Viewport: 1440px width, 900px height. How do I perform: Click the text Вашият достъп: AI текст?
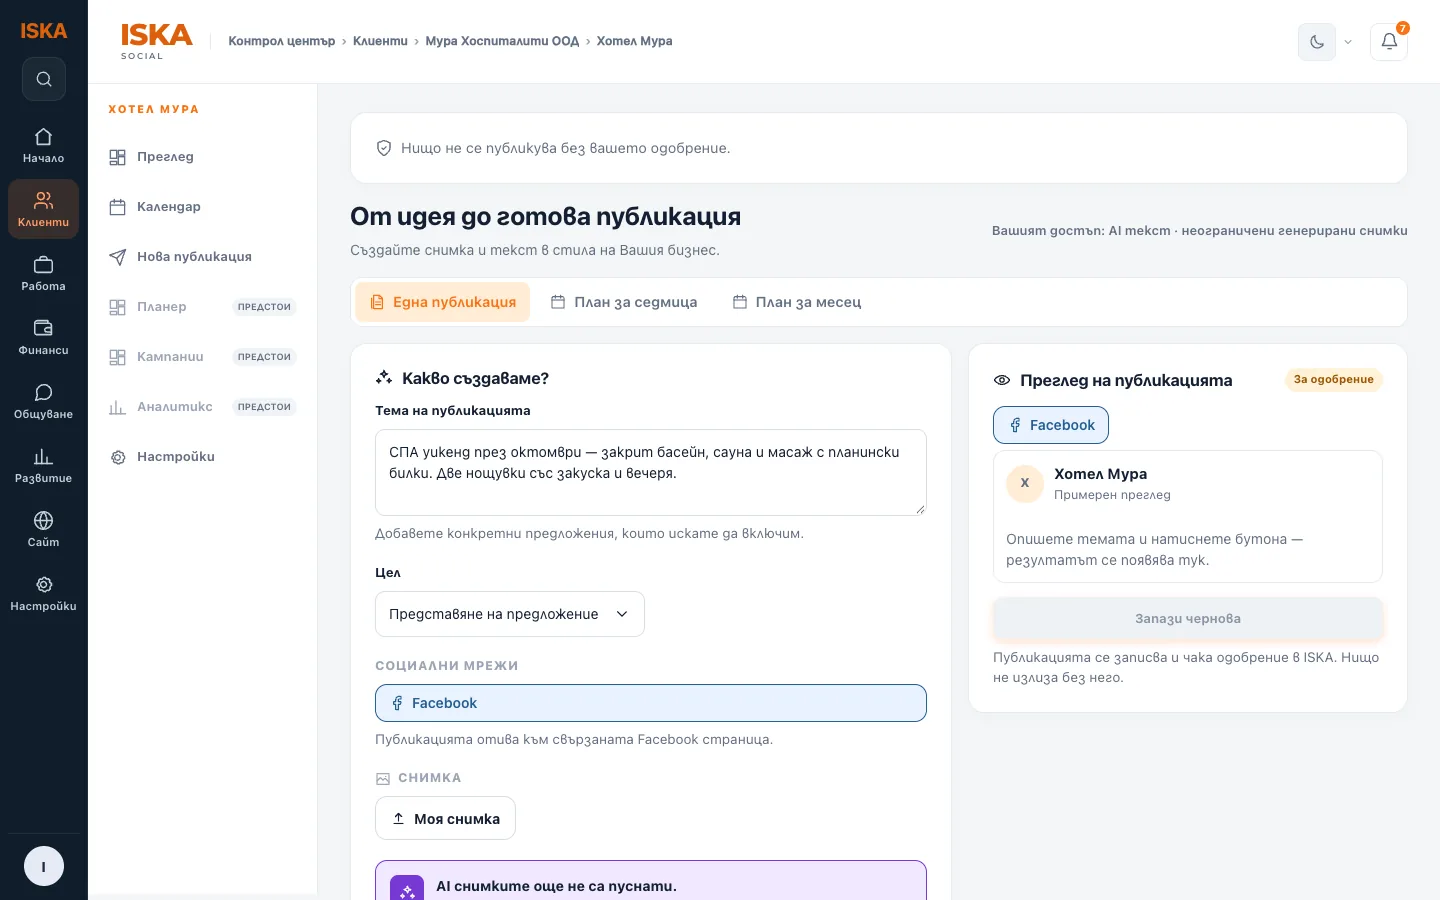click(1081, 231)
